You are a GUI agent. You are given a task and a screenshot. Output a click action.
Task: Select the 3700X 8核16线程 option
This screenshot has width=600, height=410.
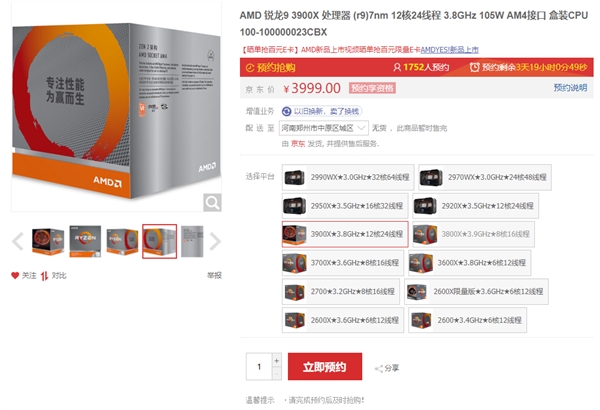point(343,263)
